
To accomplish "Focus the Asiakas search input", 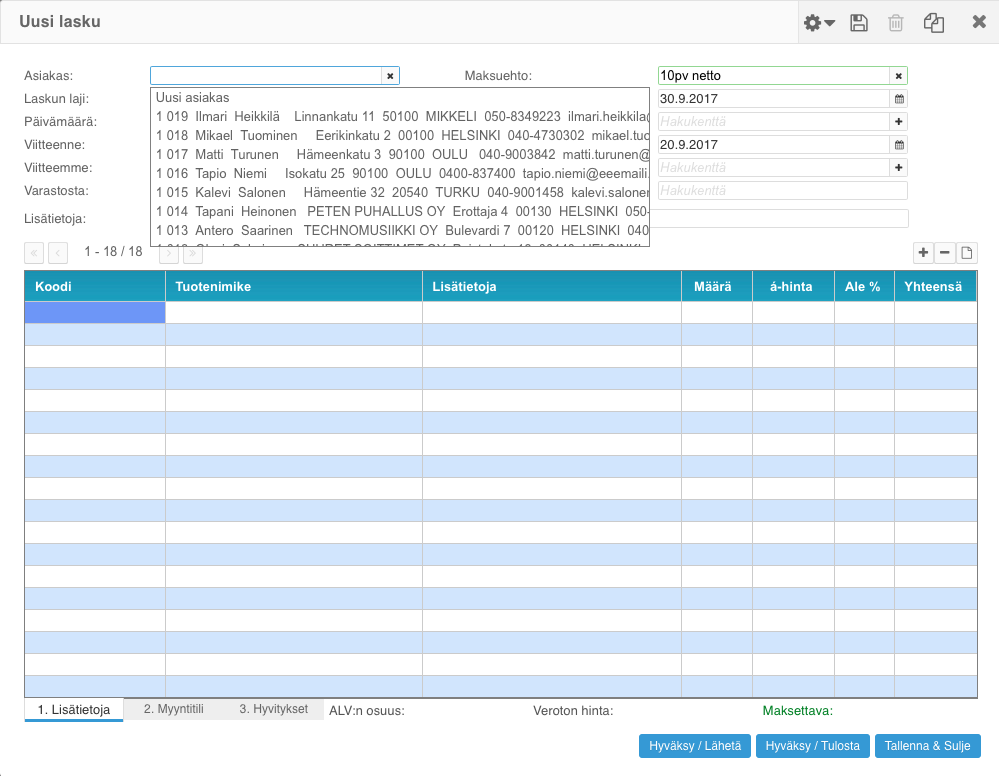I will [266, 76].
